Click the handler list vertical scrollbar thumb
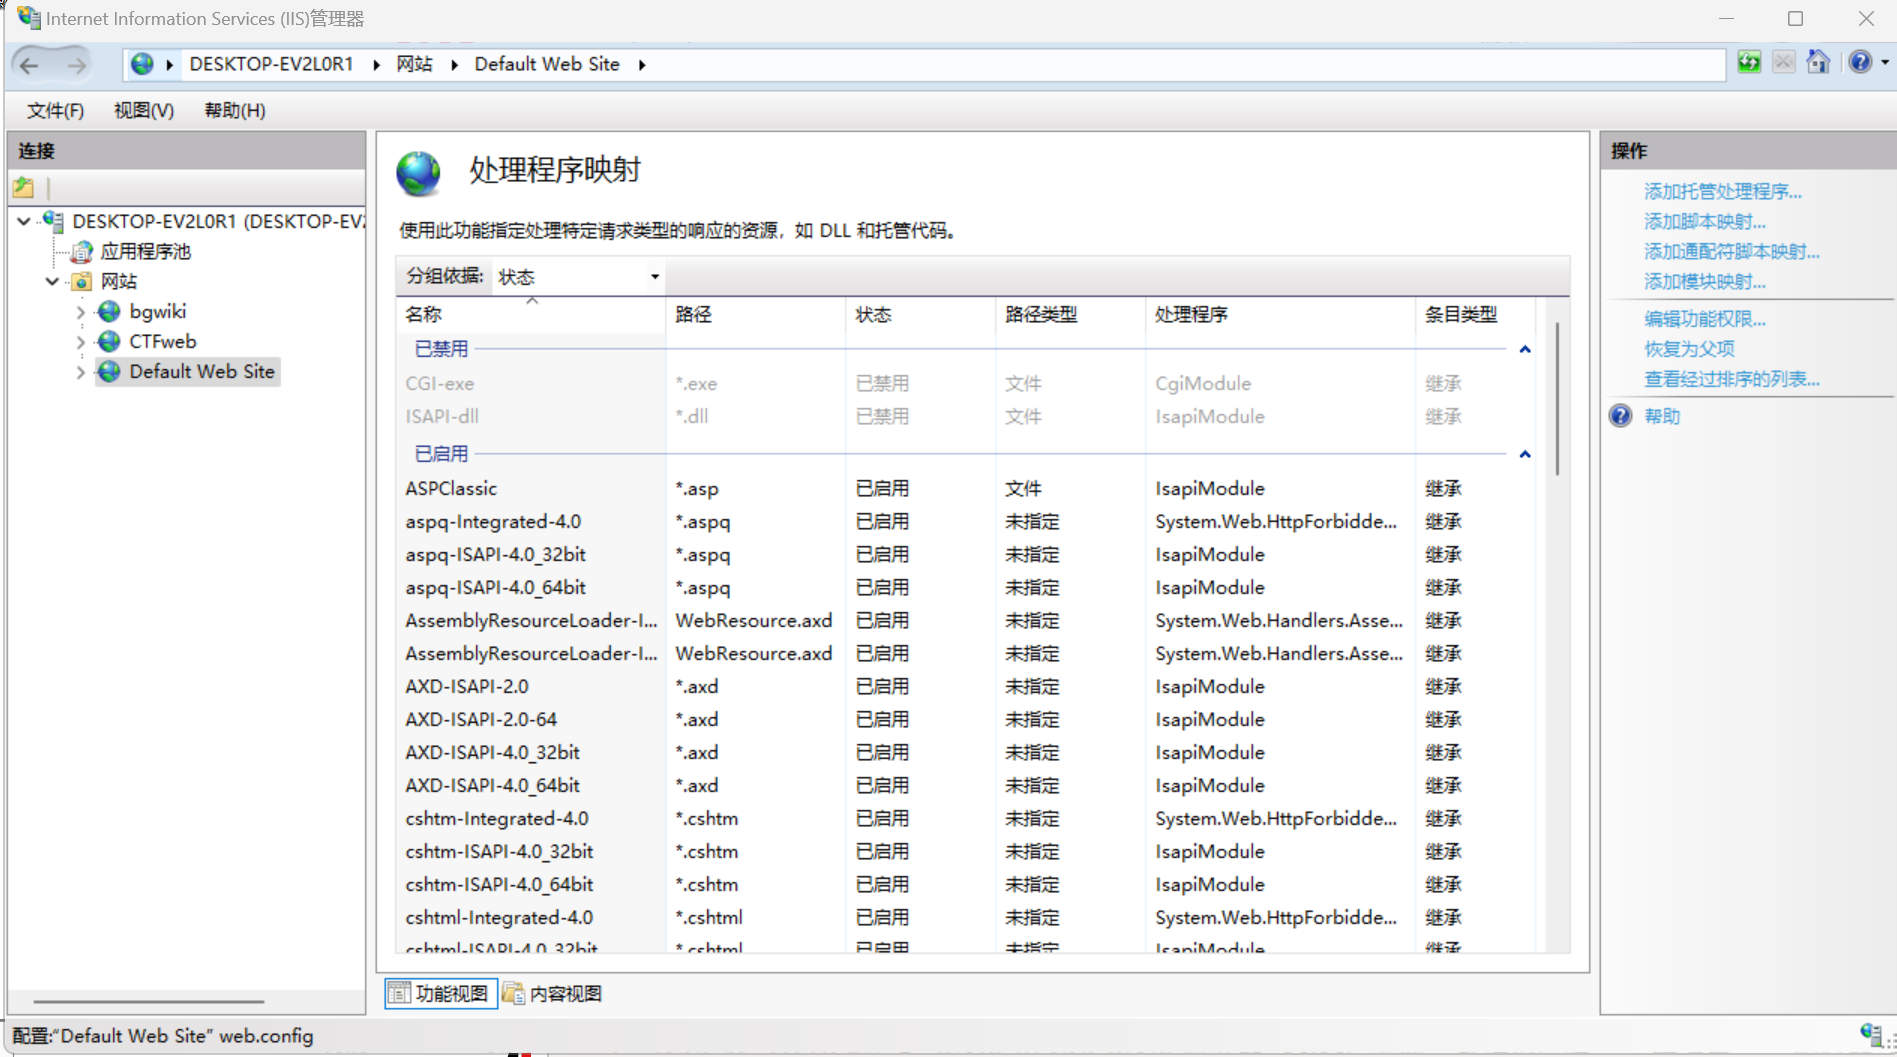 [1557, 398]
